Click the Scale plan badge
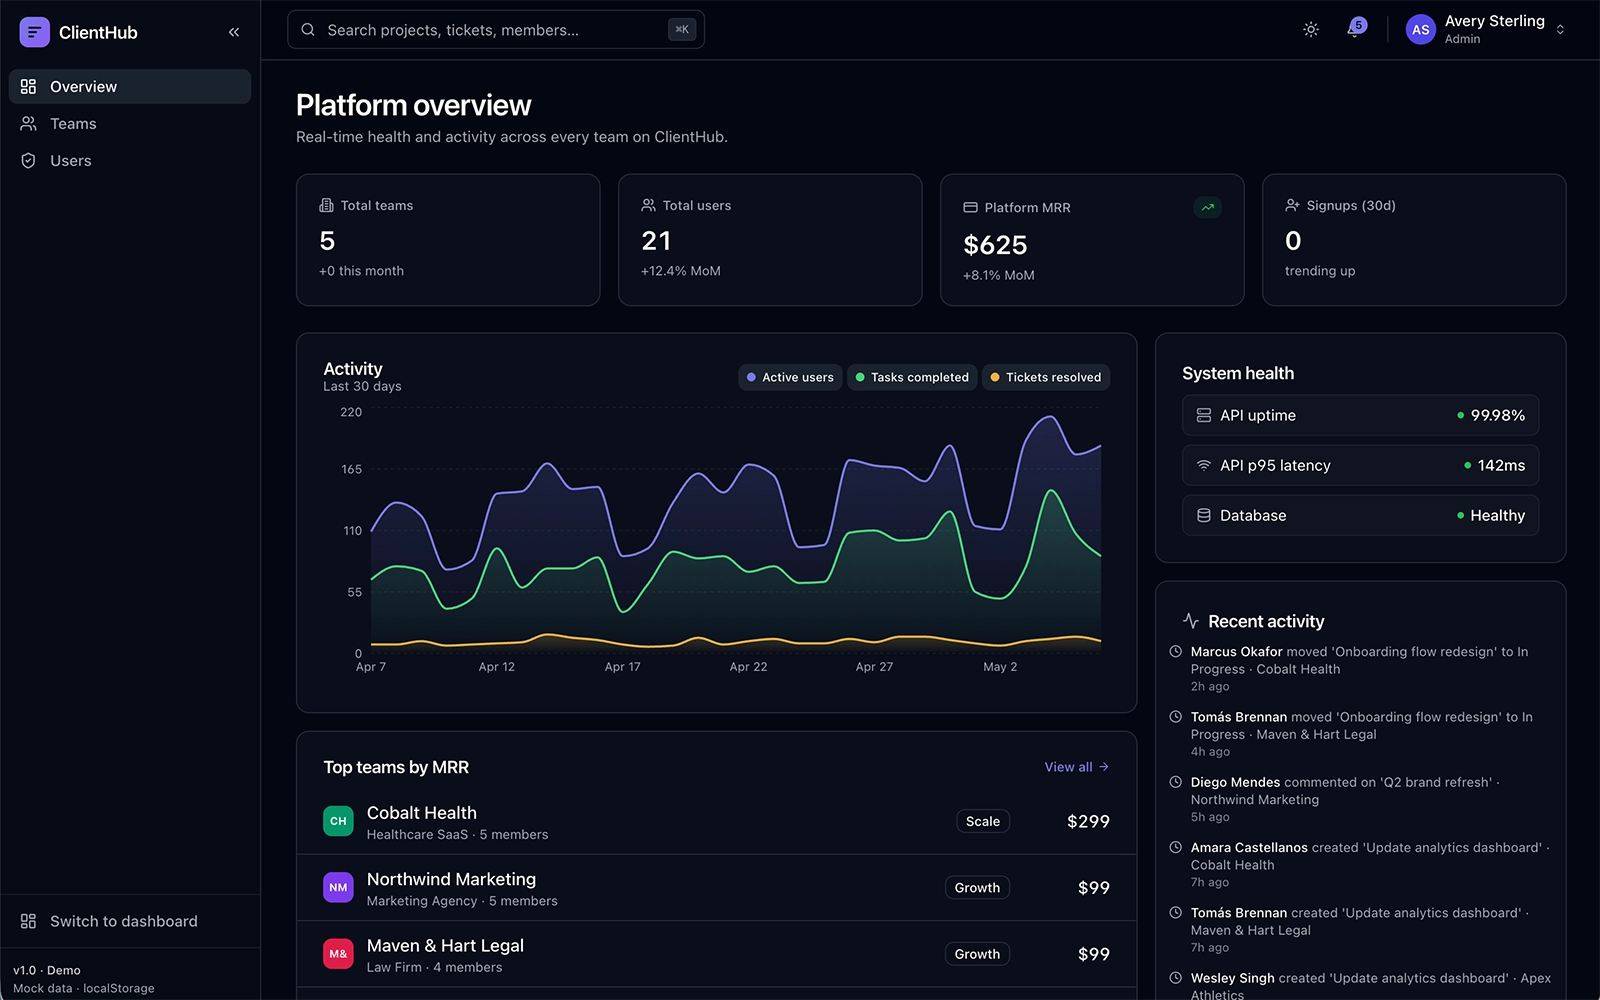The image size is (1600, 1000). tap(983, 821)
